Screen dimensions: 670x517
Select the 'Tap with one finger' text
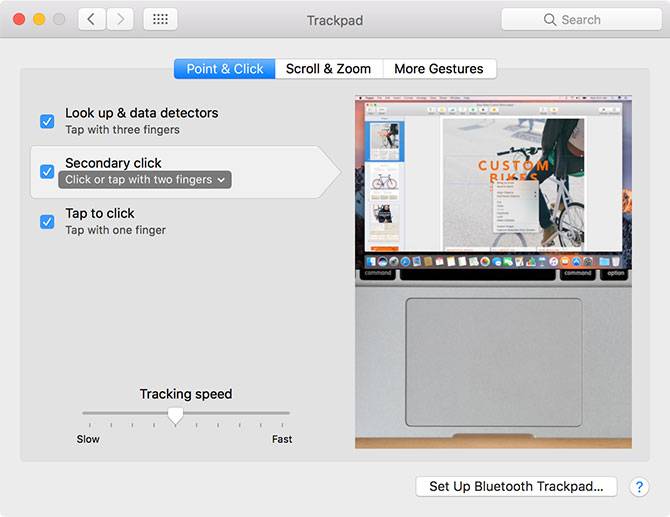(x=115, y=230)
